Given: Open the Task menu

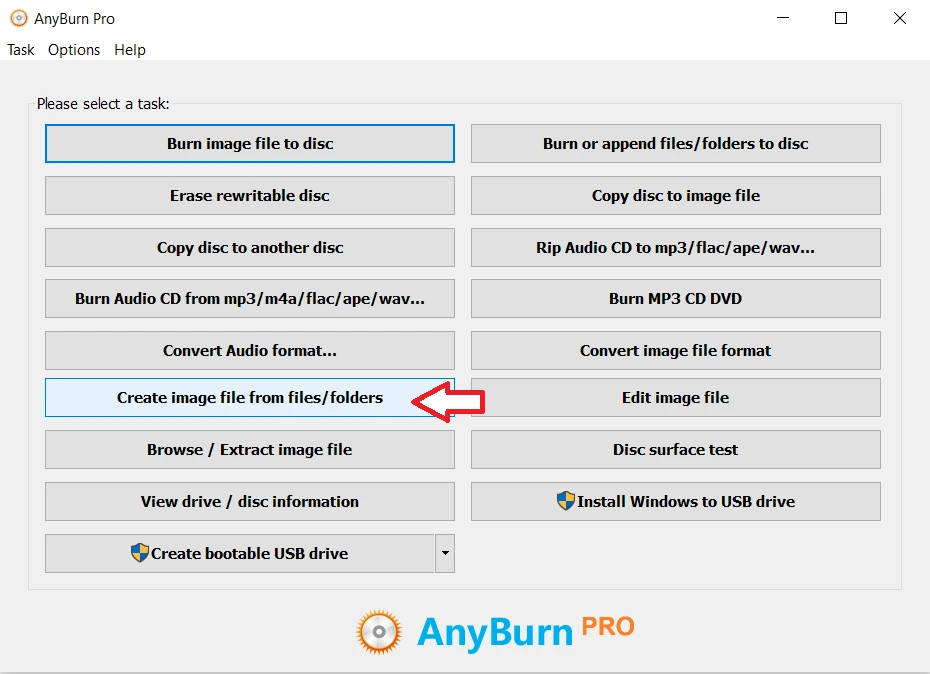Looking at the screenshot, I should (x=21, y=50).
